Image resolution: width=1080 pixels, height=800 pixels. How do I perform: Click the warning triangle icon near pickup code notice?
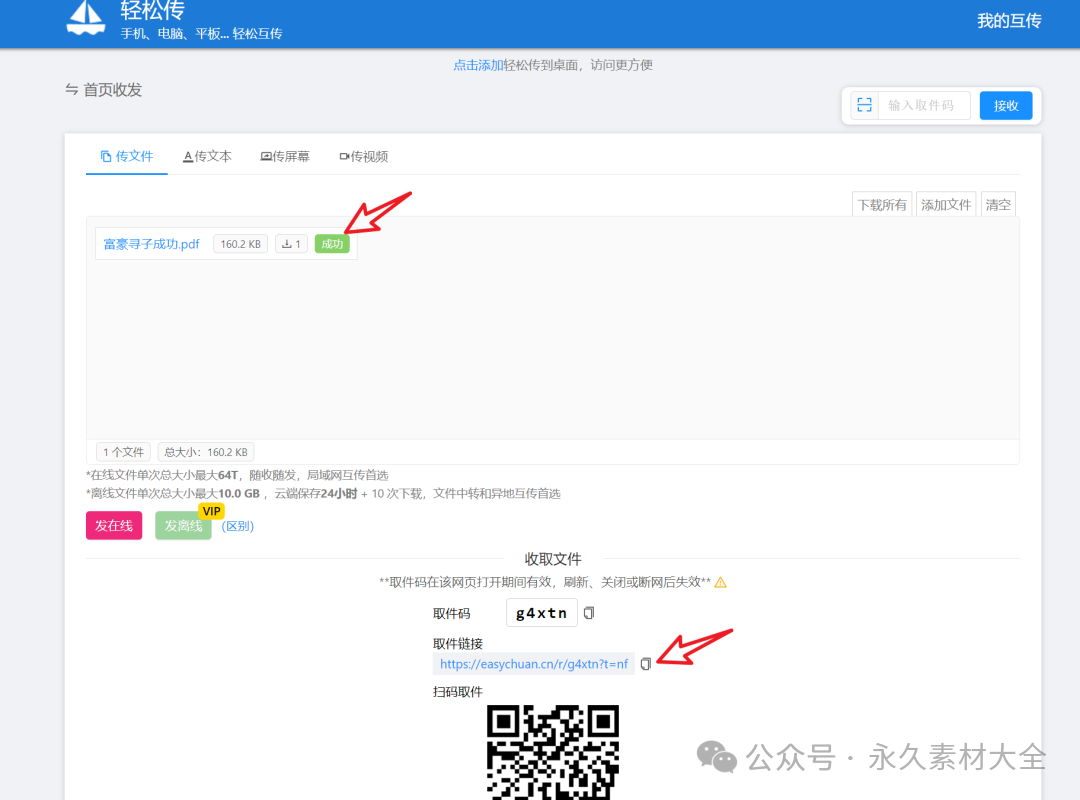(720, 581)
